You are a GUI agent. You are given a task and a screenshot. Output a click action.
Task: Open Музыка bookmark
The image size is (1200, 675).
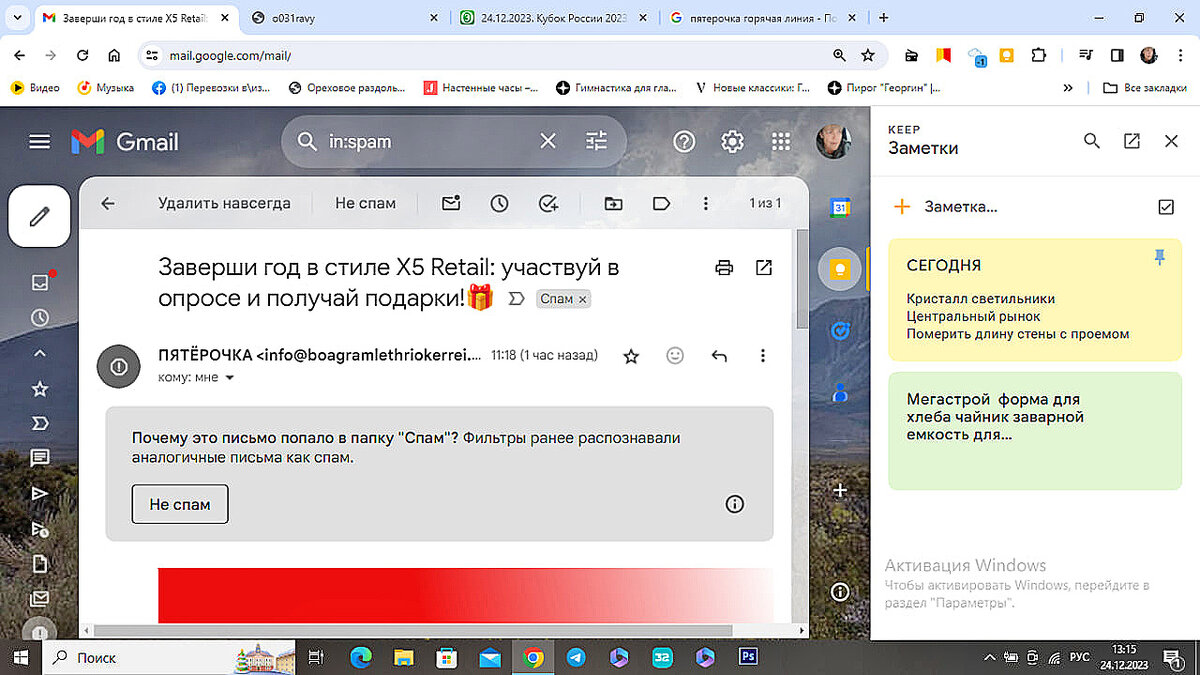tap(106, 88)
